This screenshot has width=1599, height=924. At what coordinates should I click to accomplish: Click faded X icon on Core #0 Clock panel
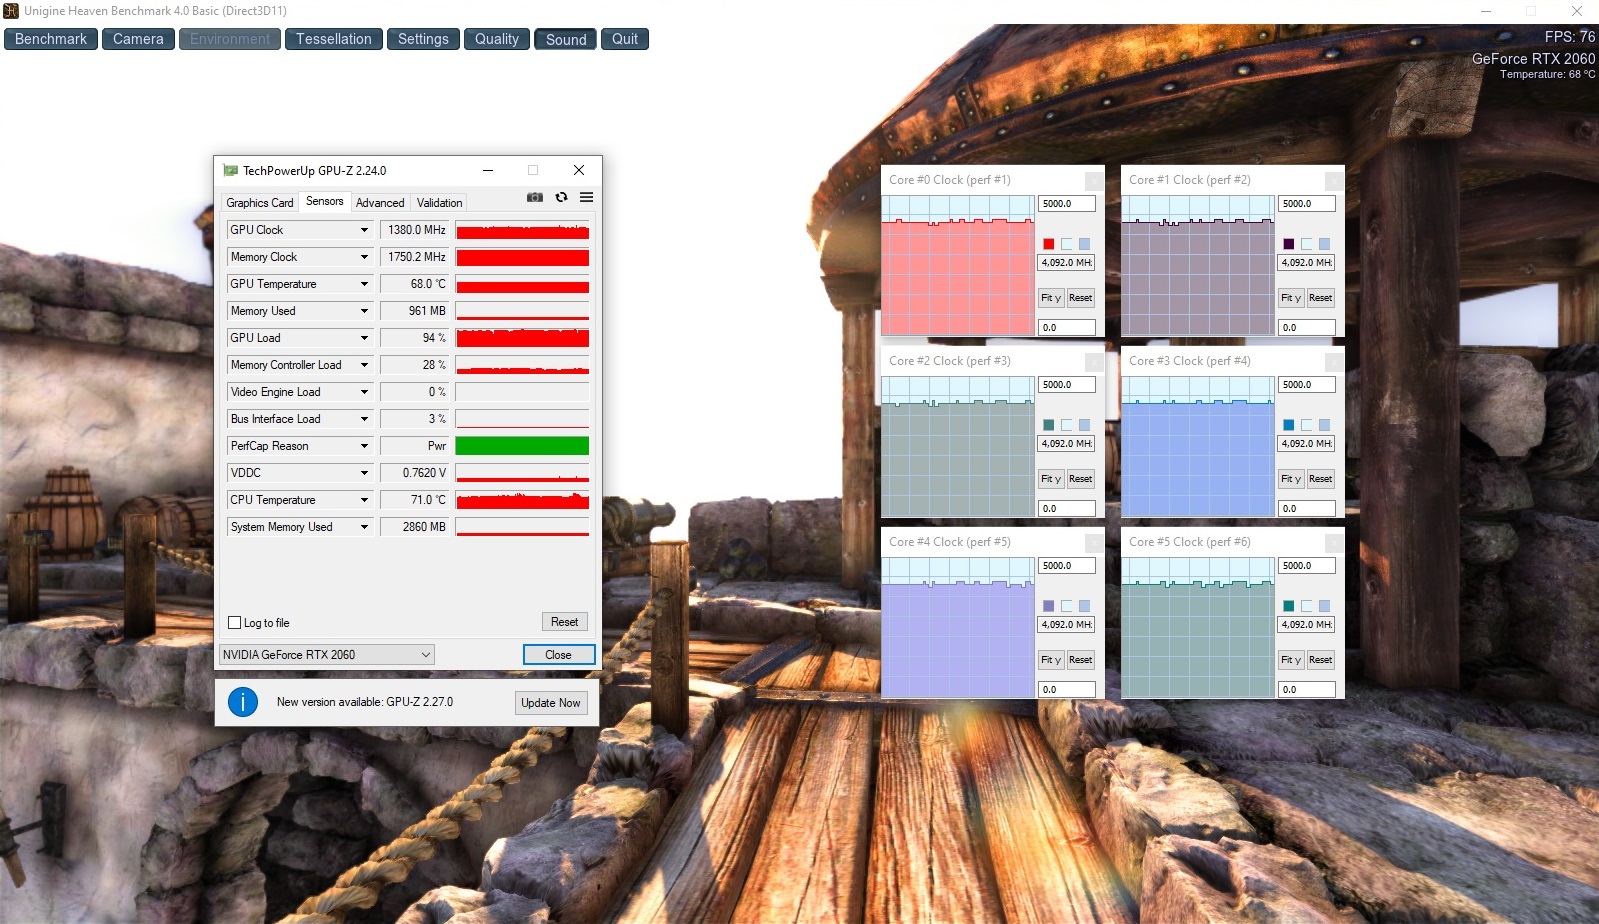point(1095,181)
